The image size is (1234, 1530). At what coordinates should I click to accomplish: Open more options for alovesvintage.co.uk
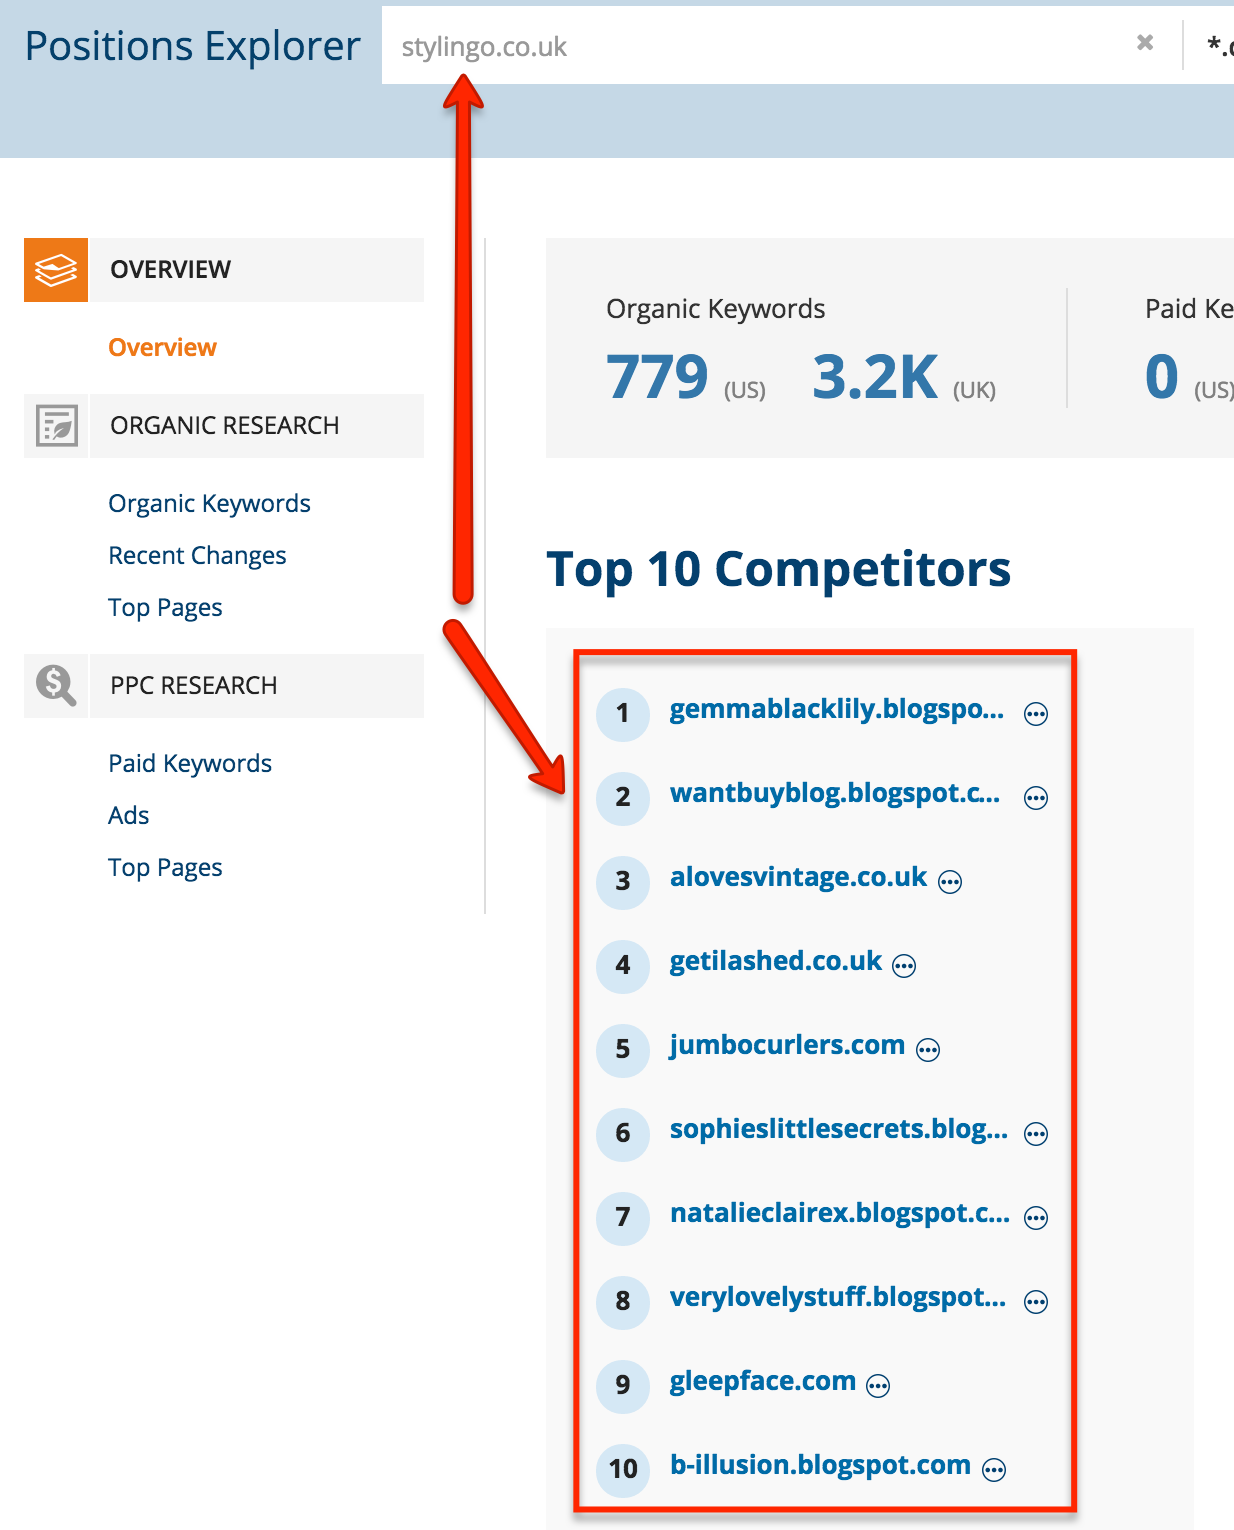[x=950, y=882]
